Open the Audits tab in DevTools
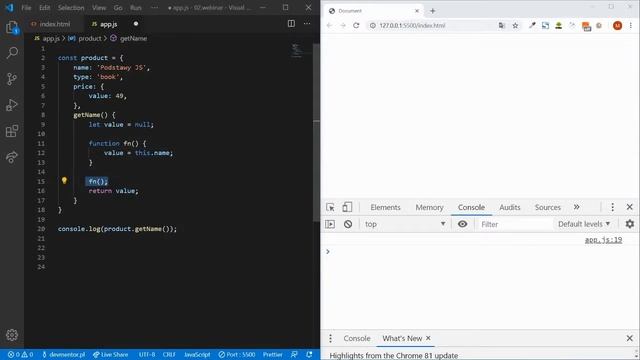Screen dimensions: 640x360 coord(510,207)
